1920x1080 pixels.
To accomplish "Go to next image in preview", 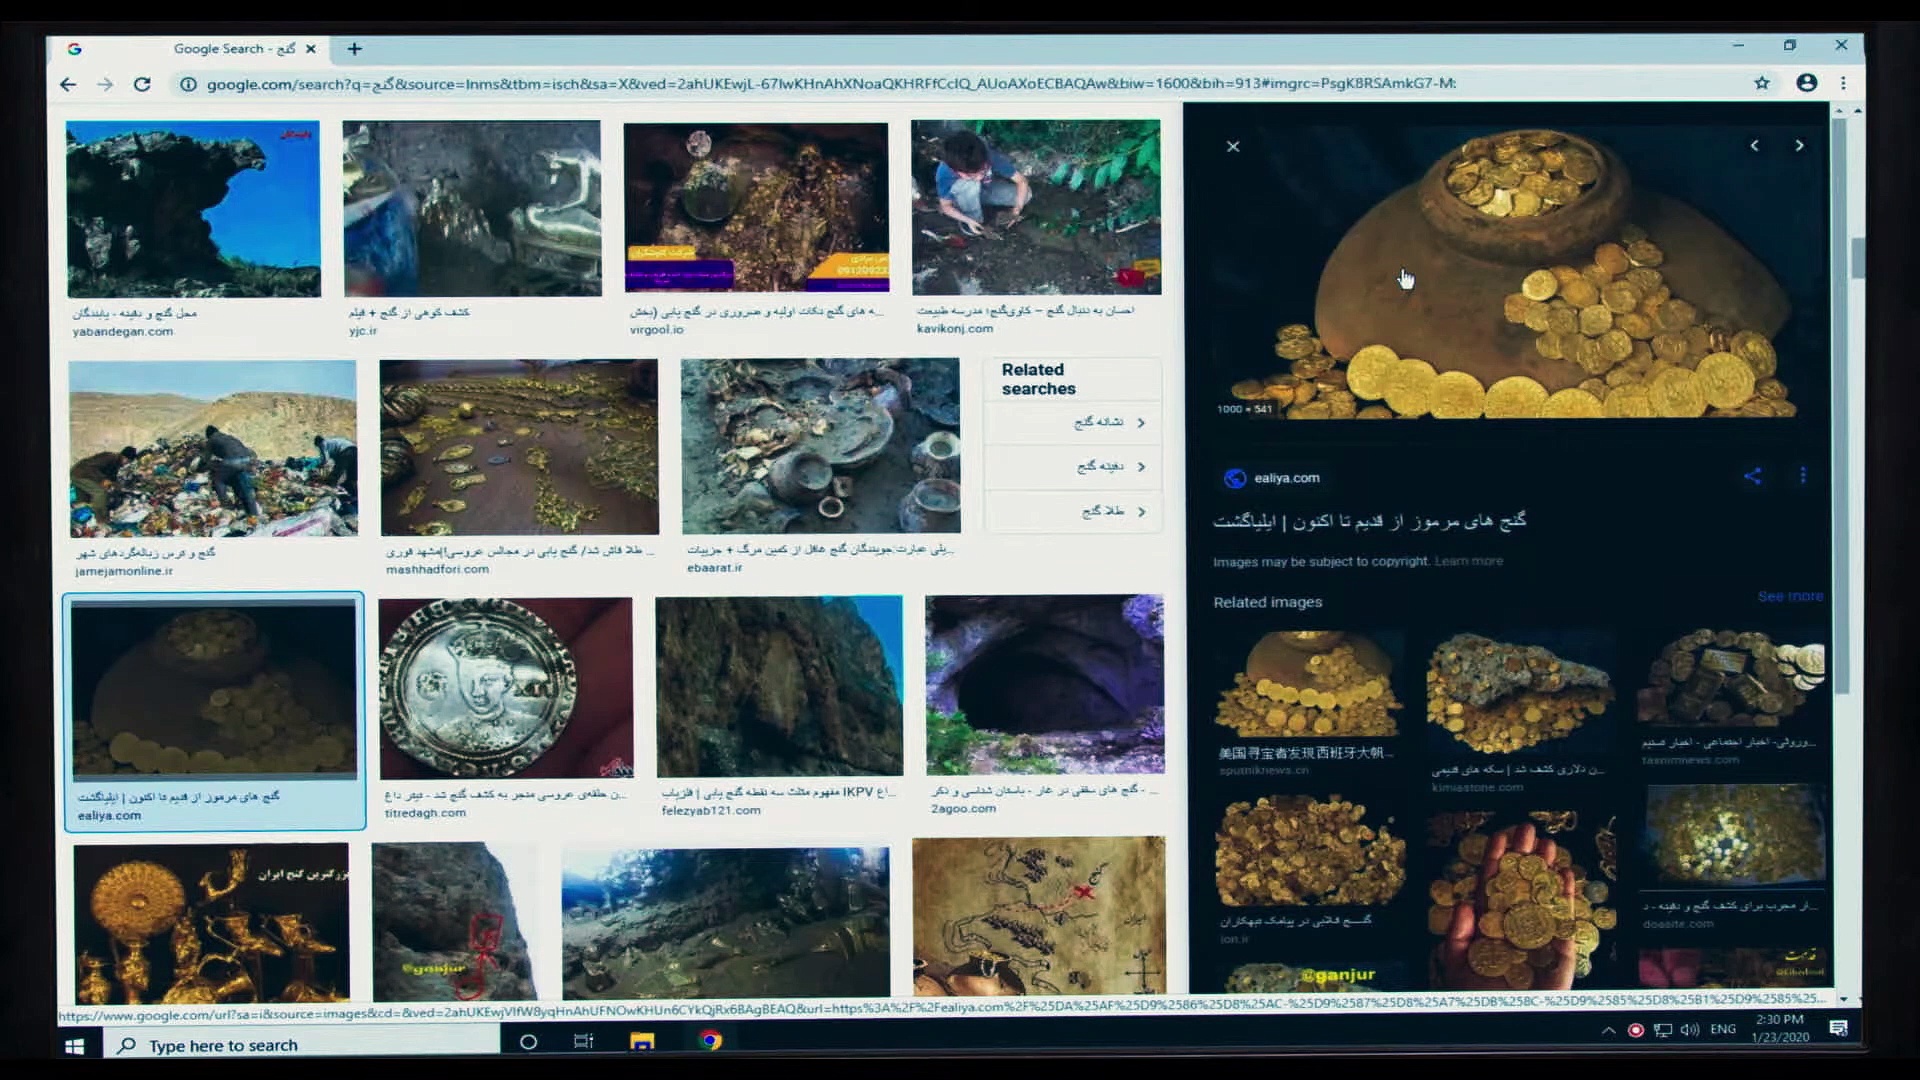I will pyautogui.click(x=1799, y=146).
